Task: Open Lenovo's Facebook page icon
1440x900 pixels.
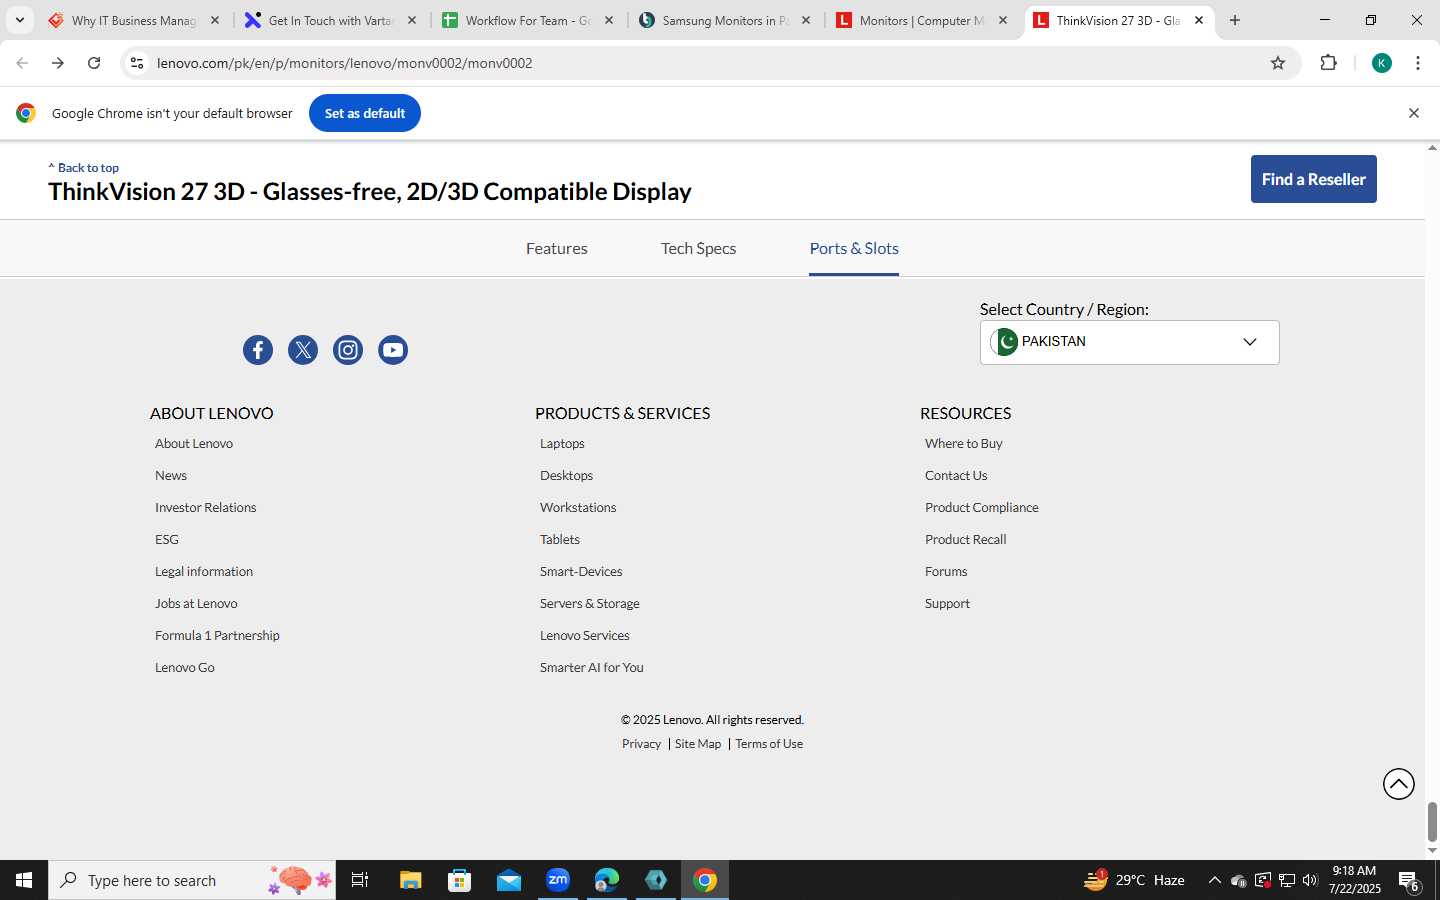Action: coord(258,350)
